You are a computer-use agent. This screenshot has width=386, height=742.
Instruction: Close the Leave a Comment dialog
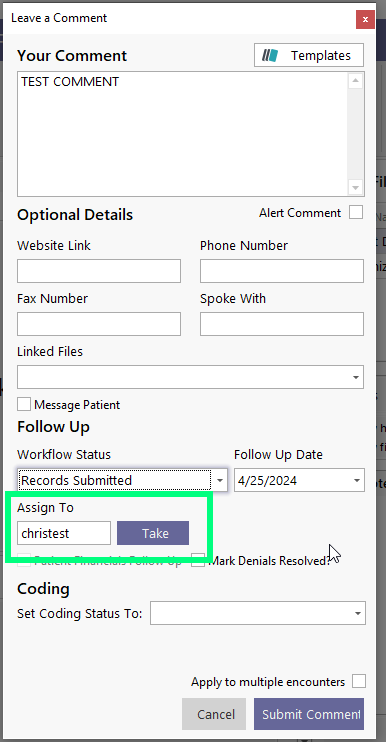[x=365, y=19]
